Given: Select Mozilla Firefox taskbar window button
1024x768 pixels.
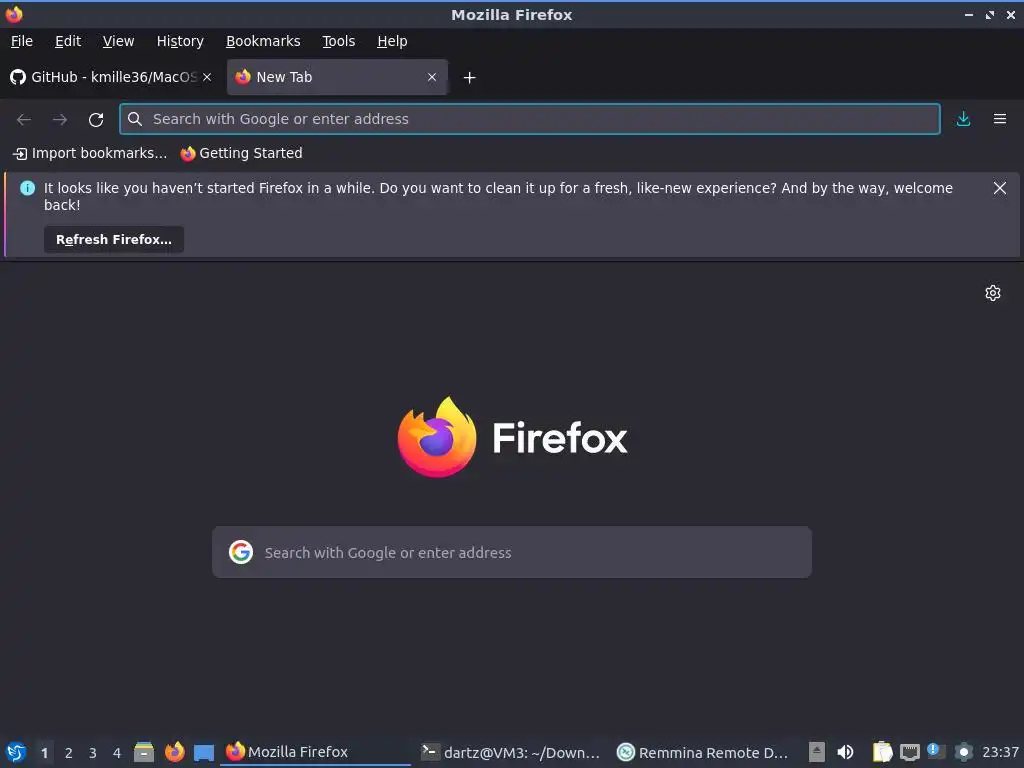Looking at the screenshot, I should pyautogui.click(x=315, y=752).
